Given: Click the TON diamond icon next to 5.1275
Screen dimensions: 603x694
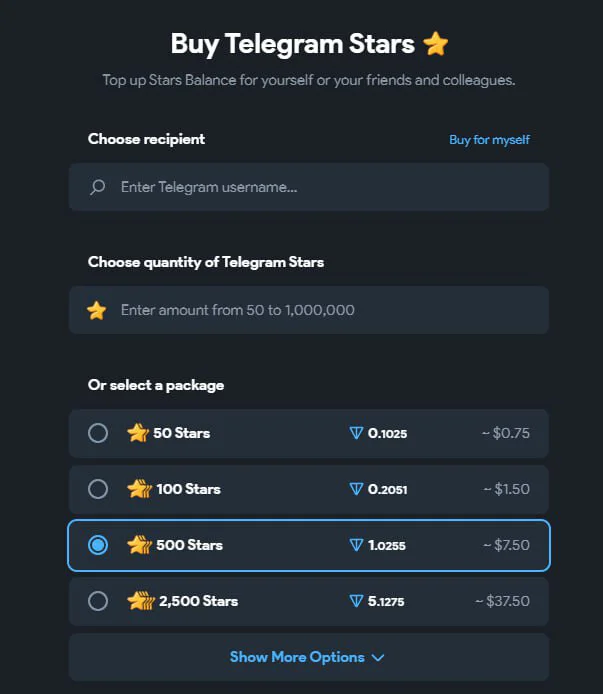Looking at the screenshot, I should tap(356, 601).
